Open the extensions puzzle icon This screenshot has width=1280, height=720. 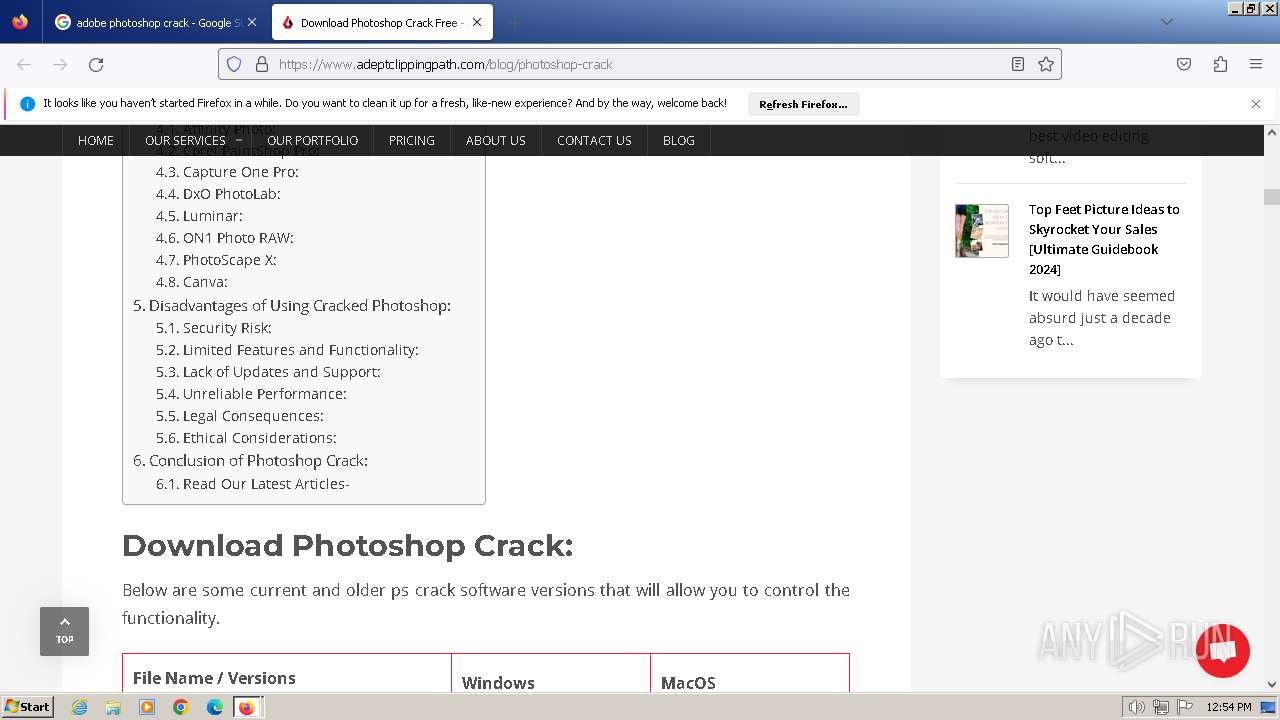(x=1220, y=64)
